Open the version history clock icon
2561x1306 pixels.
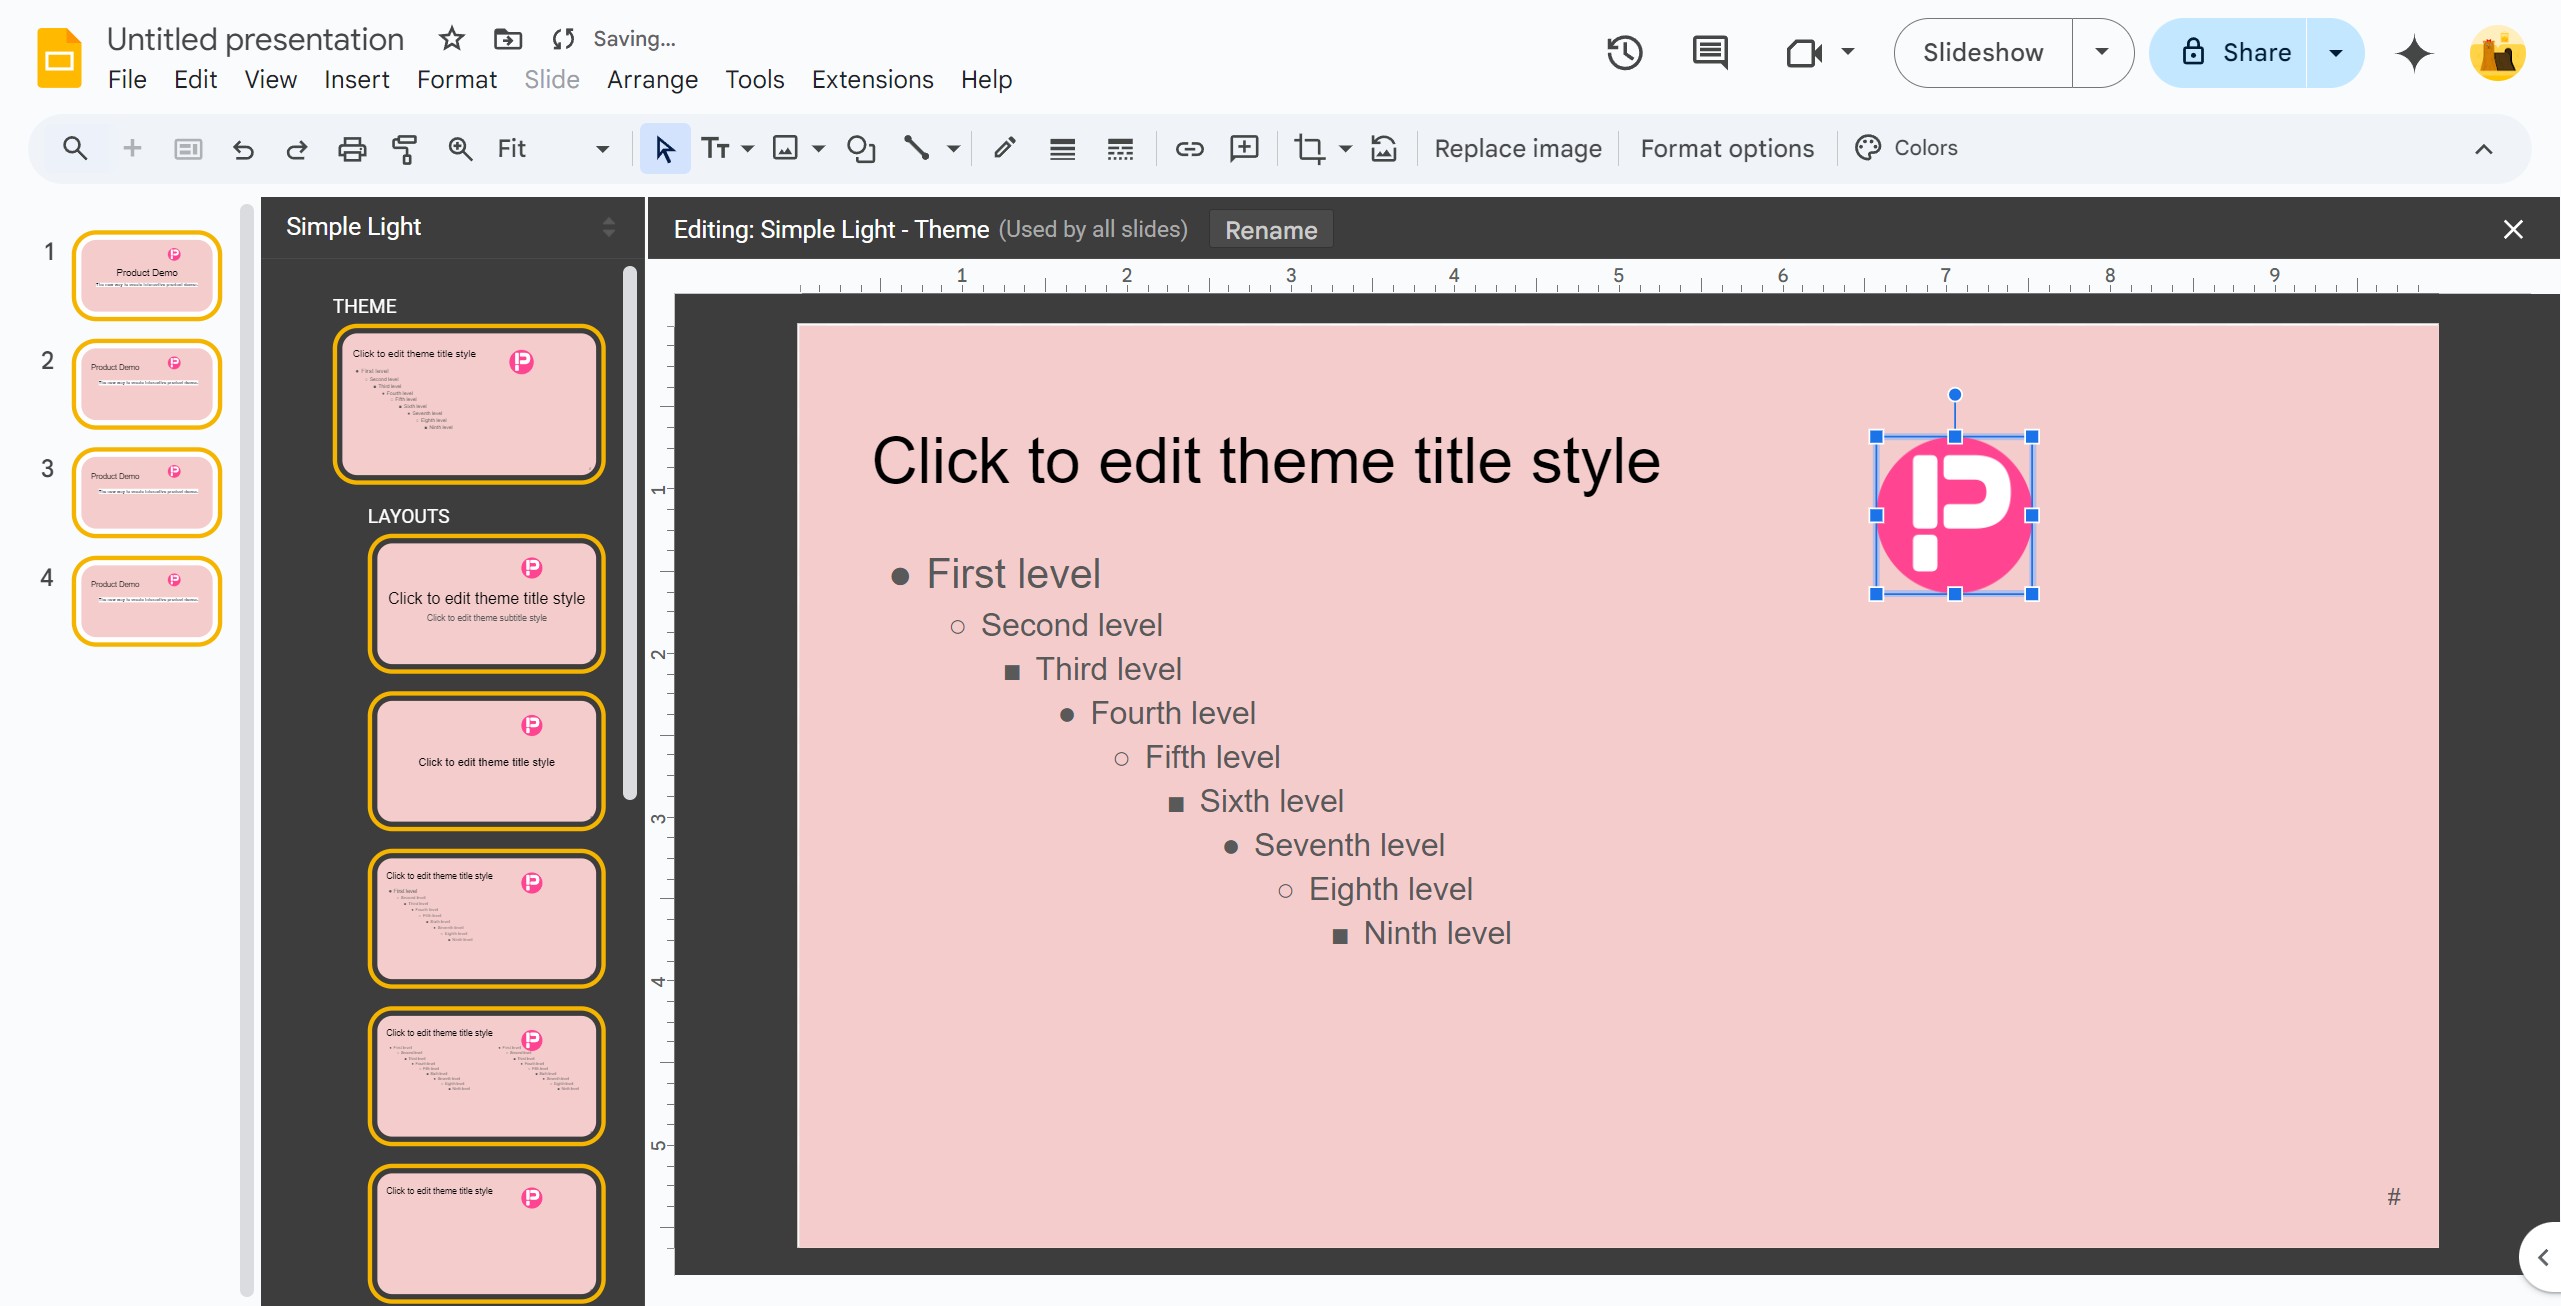(x=1625, y=52)
